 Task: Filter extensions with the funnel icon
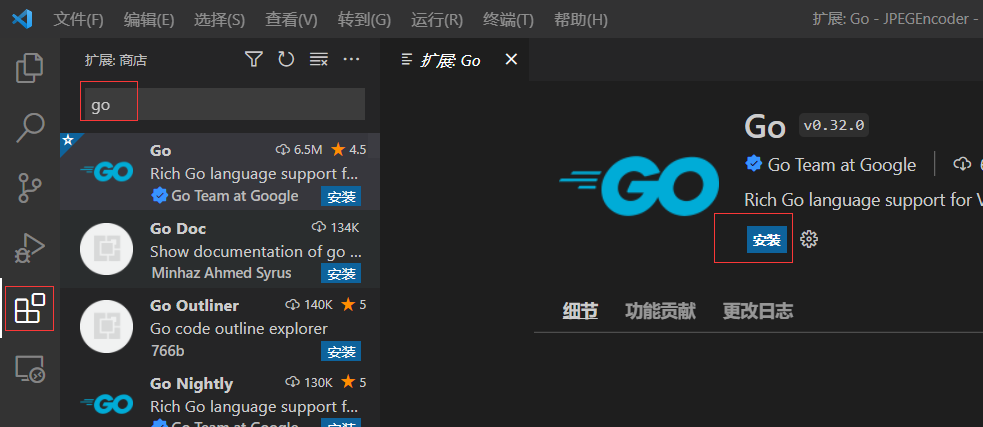253,60
